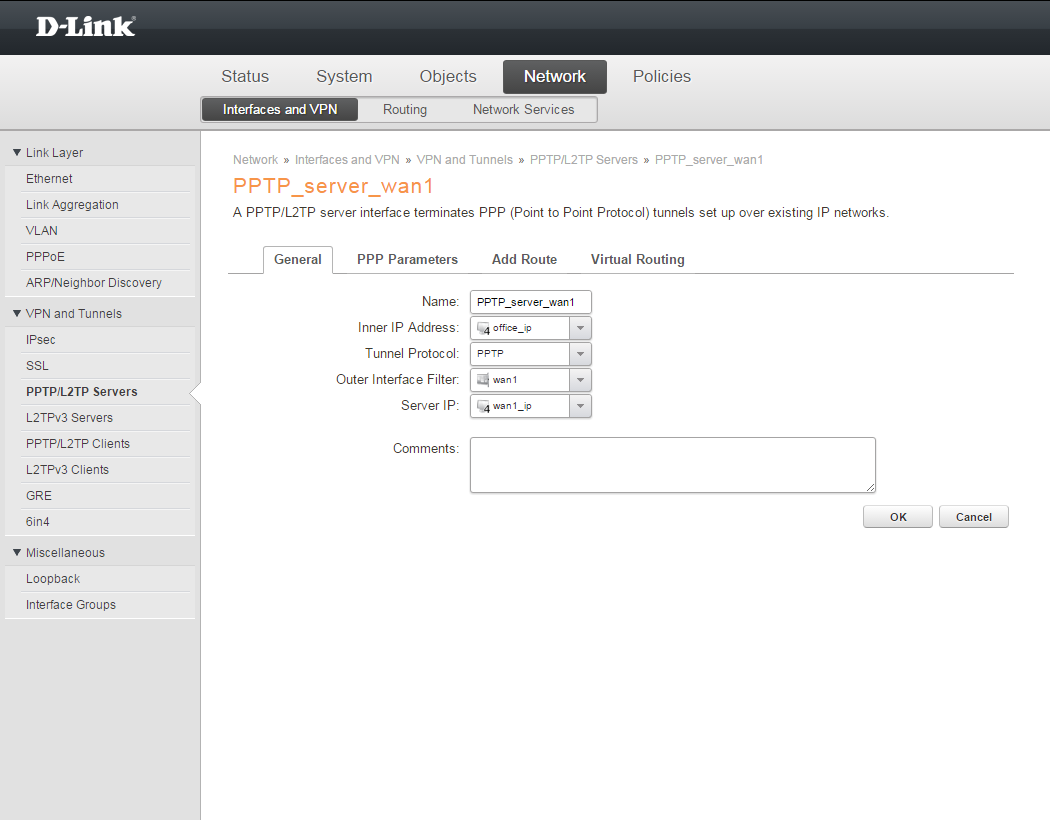
Task: Follow the PPTP/L2TP Servers breadcrumb link
Action: click(x=583, y=160)
